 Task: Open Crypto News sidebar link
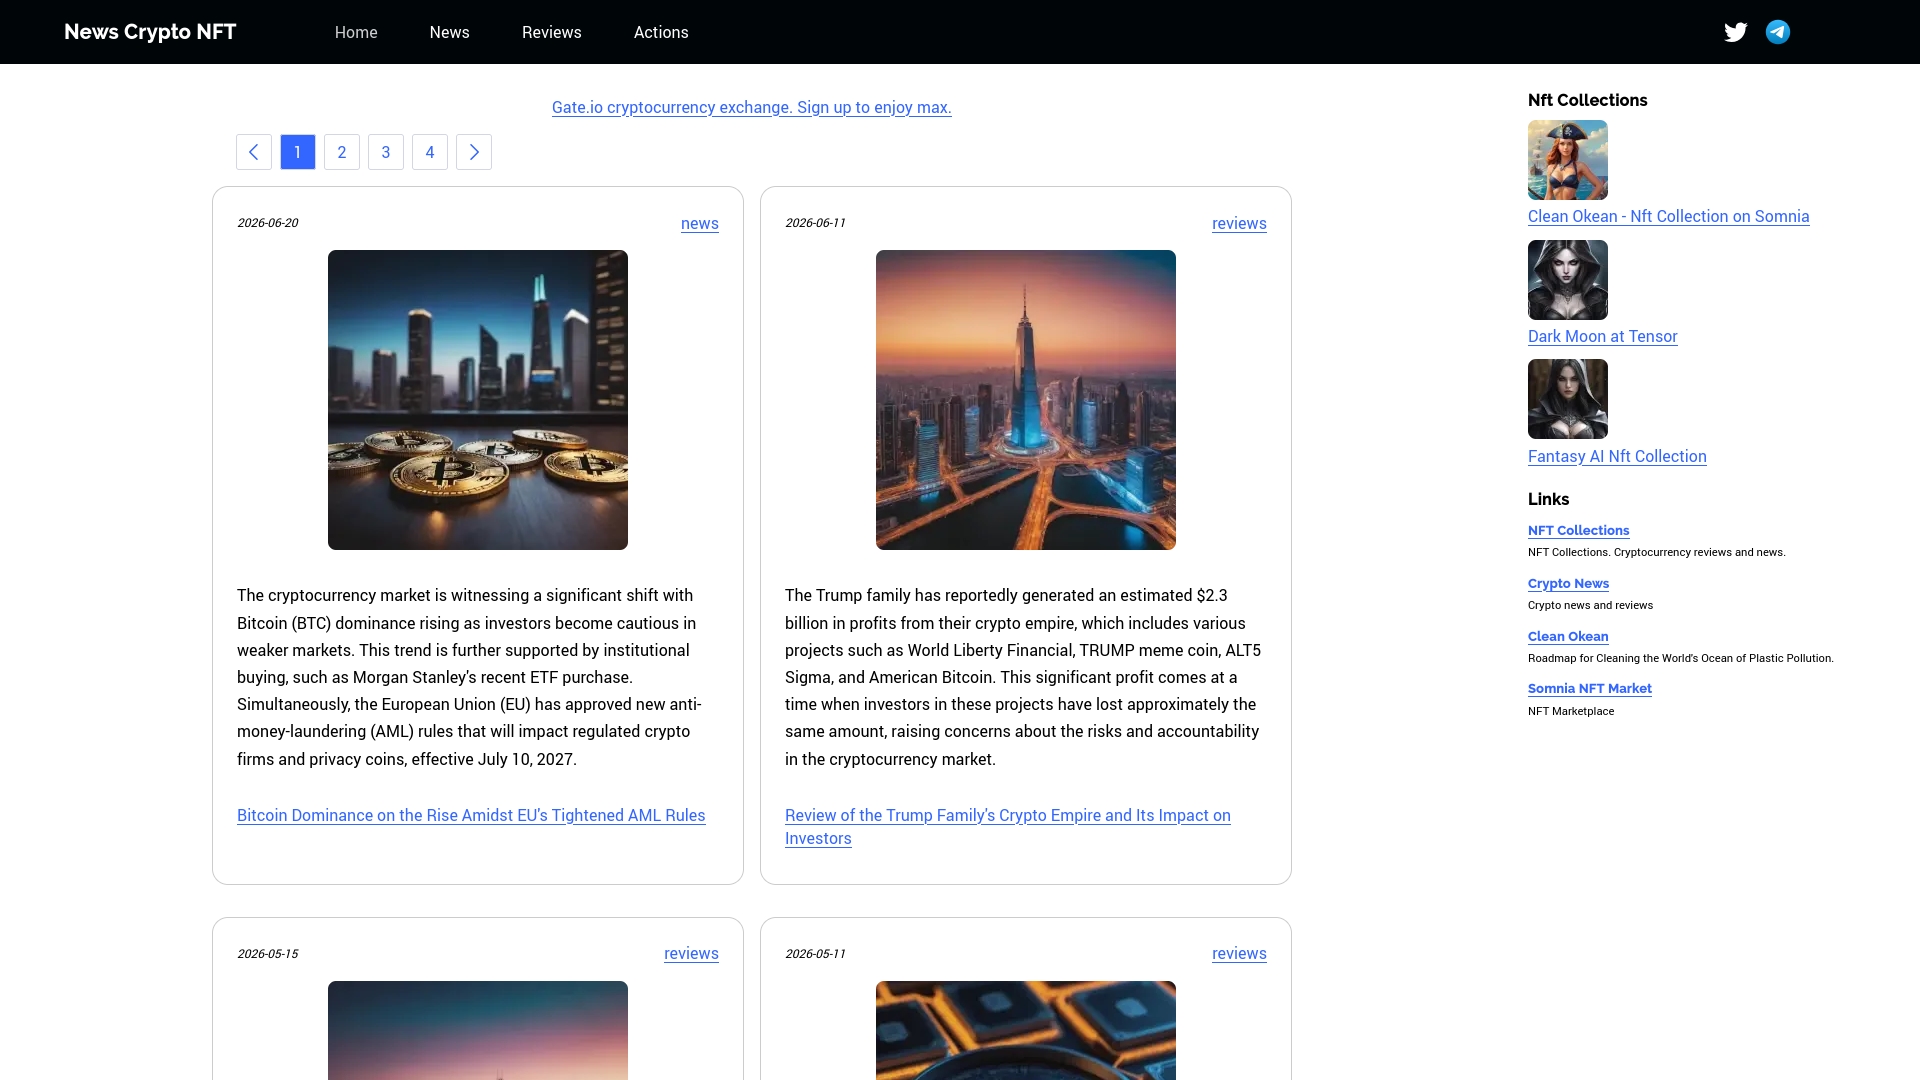pos(1568,584)
